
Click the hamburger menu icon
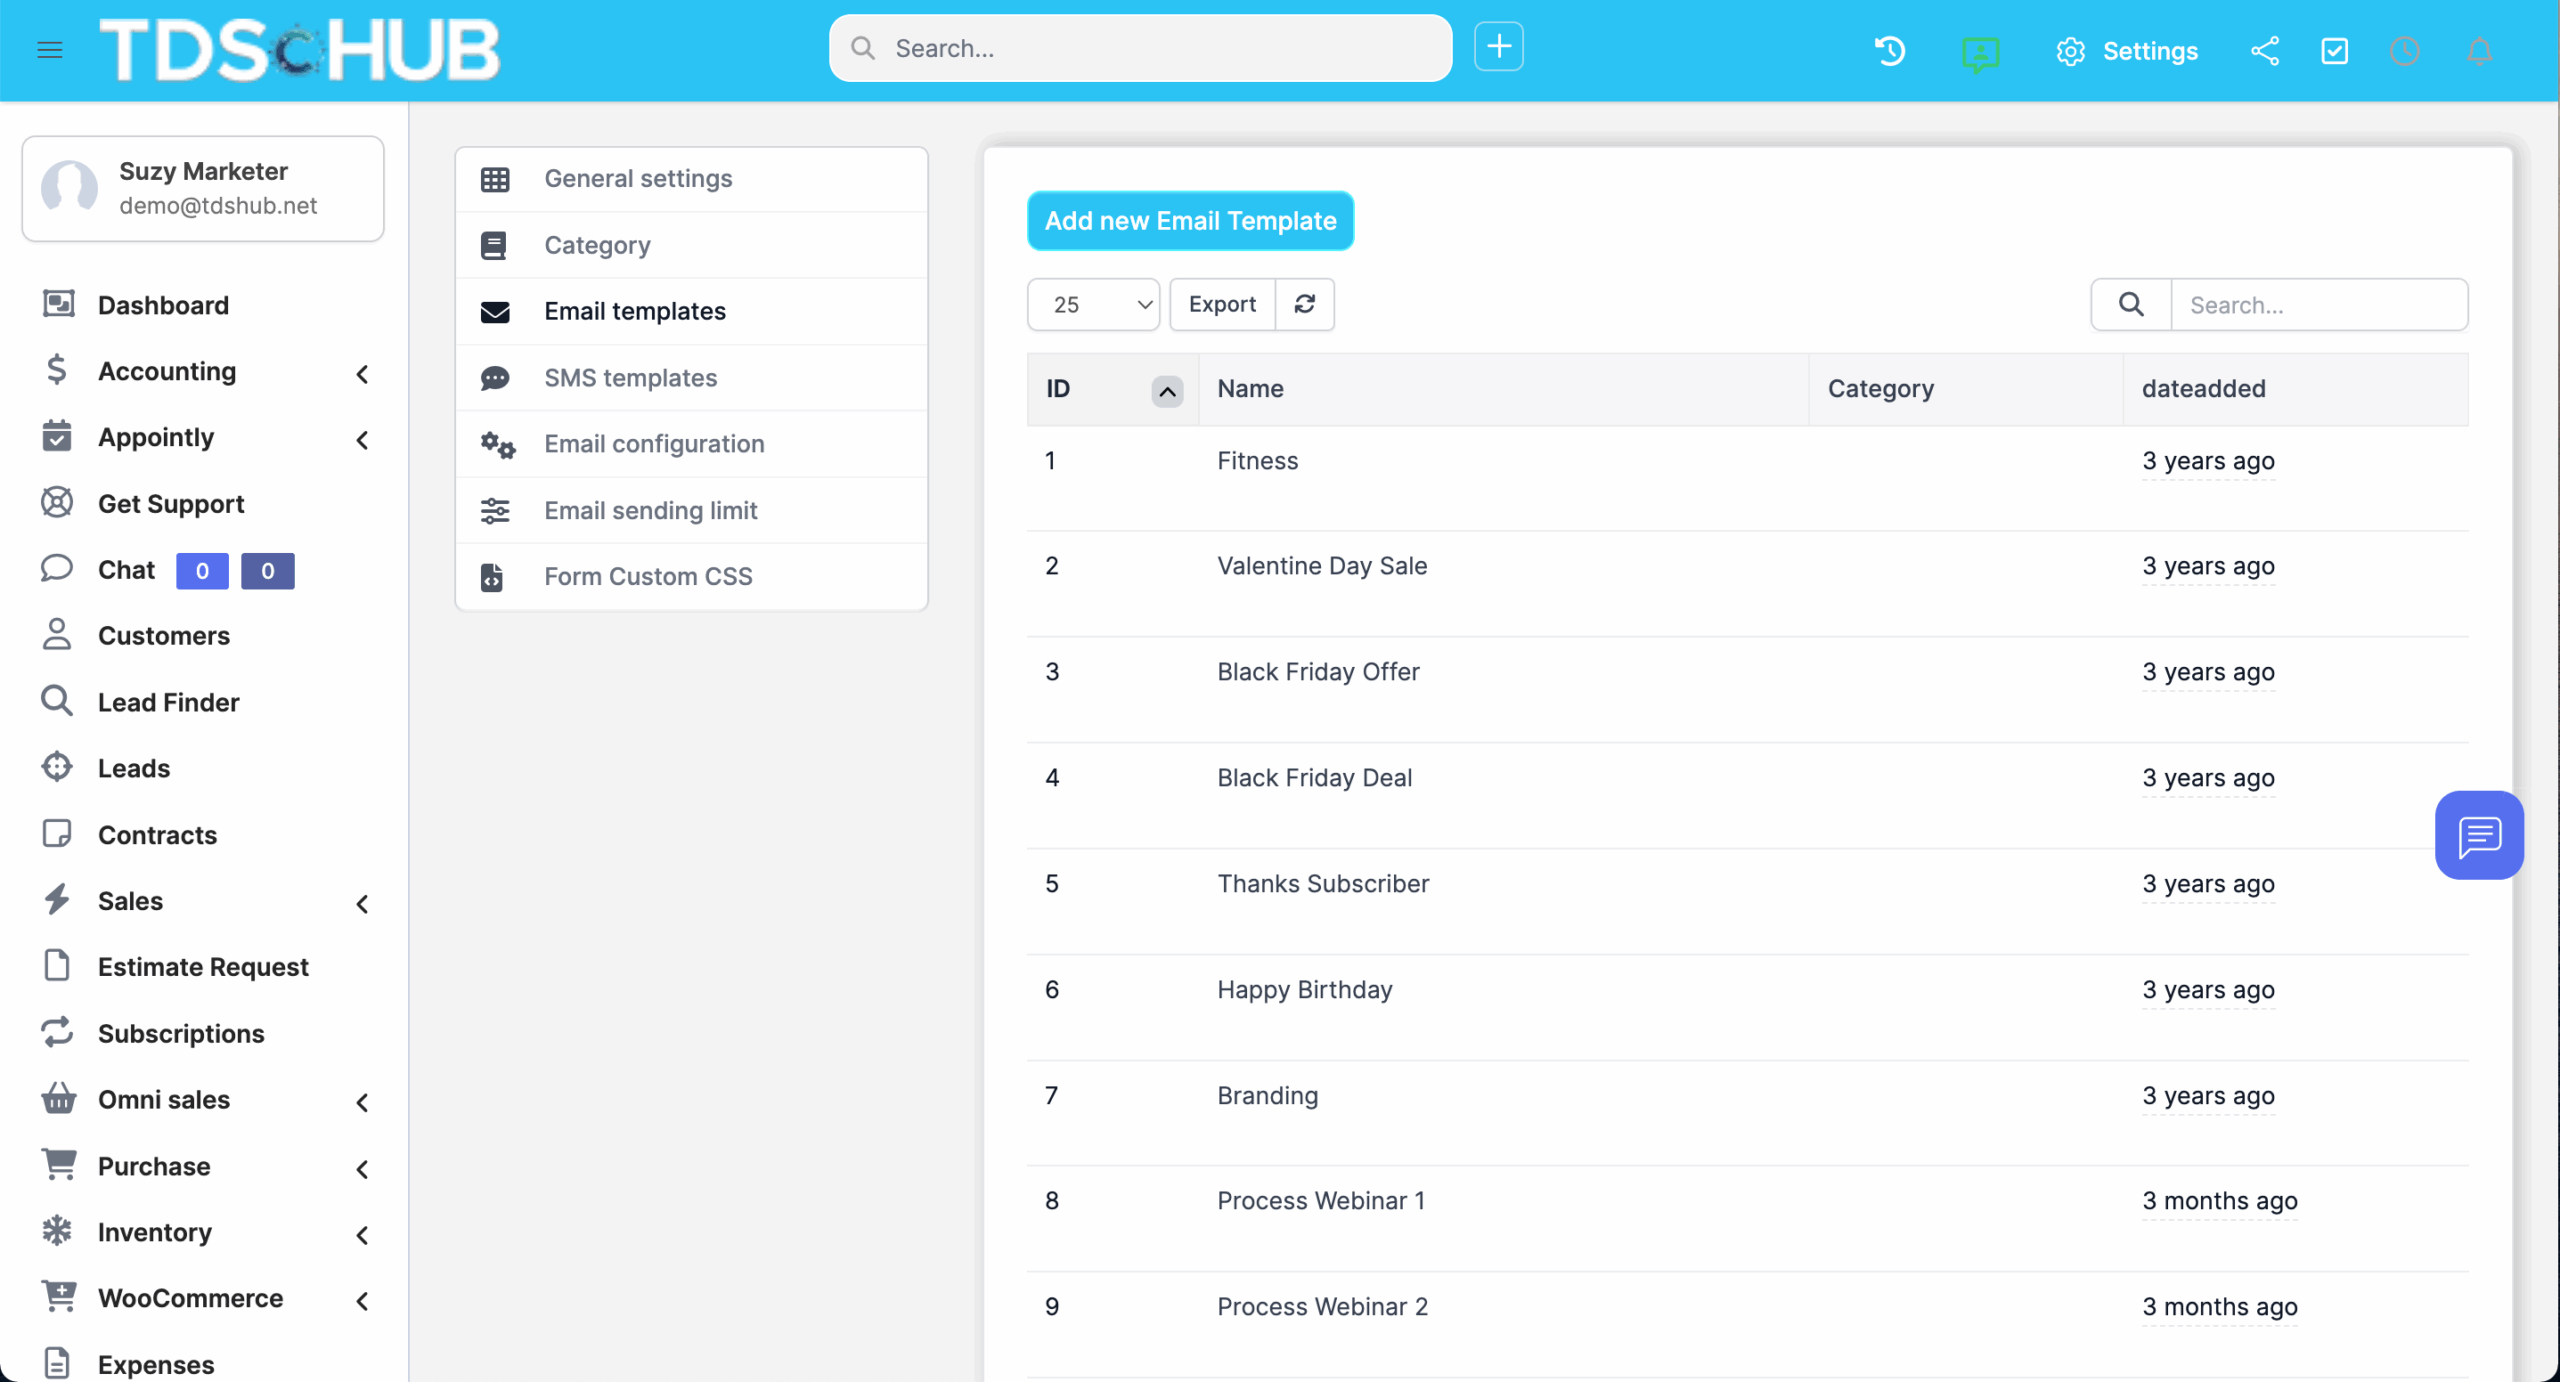[x=50, y=50]
